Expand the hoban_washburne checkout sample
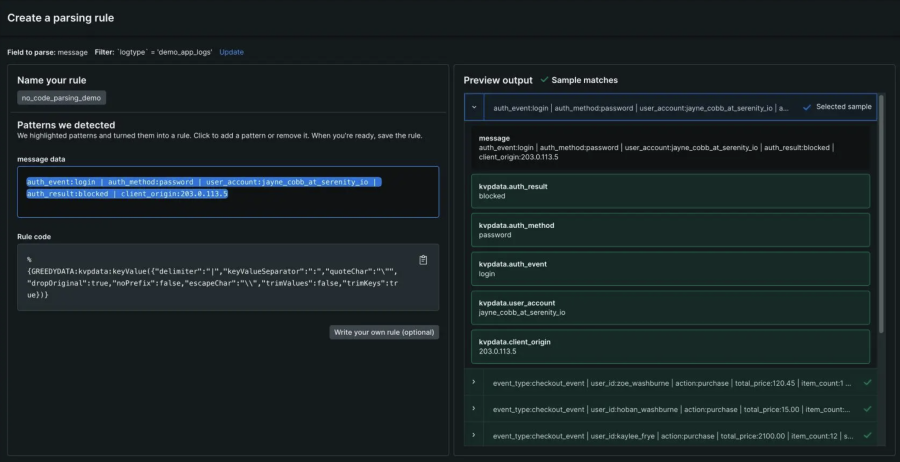This screenshot has width=900, height=462. (x=474, y=409)
